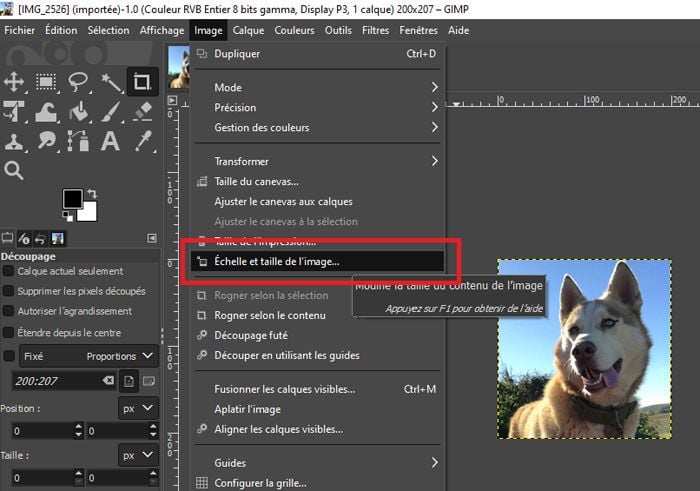700x491 pixels.
Task: Open the Tool Options tab icon
Action: point(7,238)
